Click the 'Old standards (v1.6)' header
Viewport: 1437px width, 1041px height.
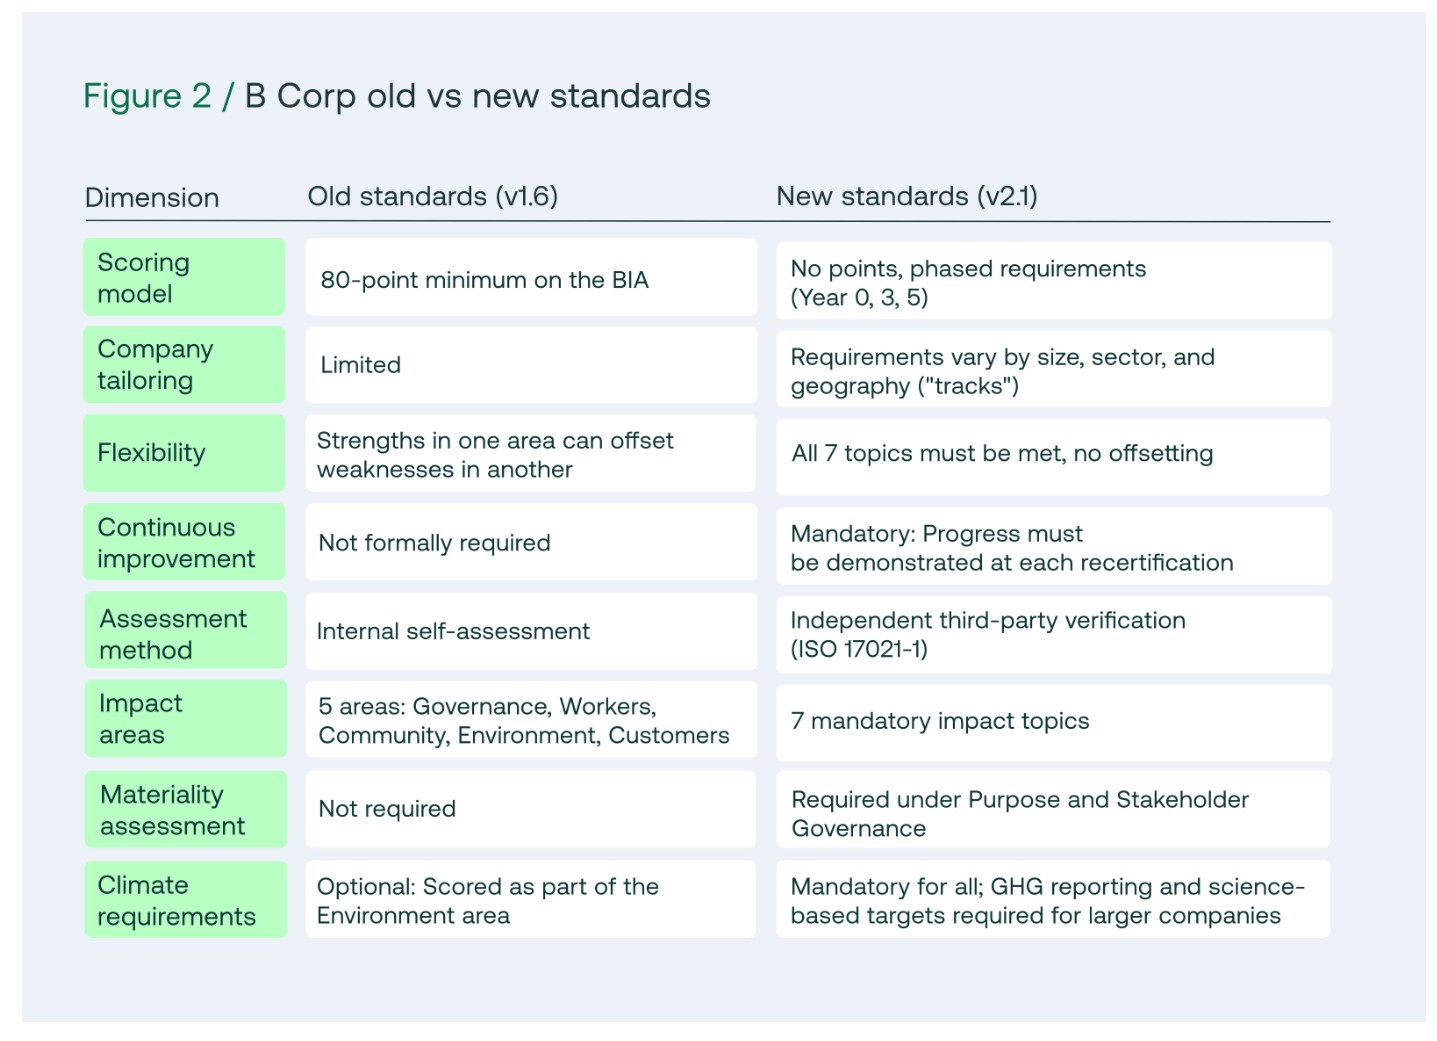[x=432, y=196]
